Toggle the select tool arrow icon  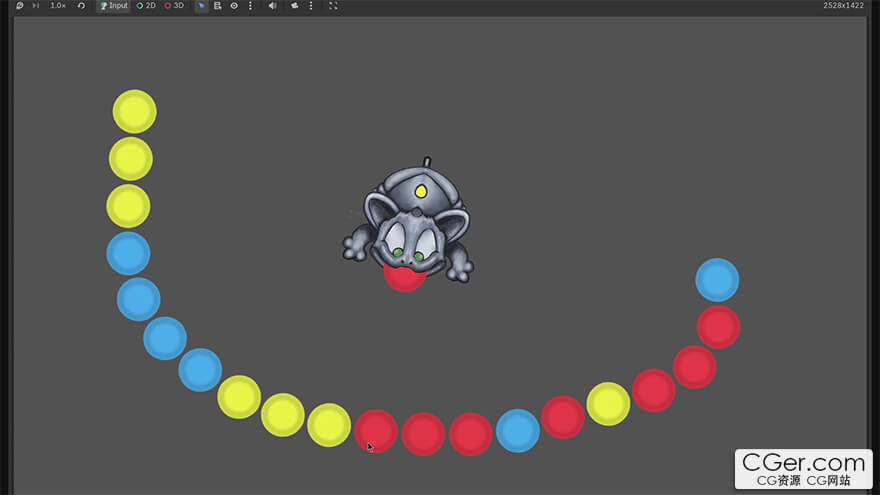(201, 6)
